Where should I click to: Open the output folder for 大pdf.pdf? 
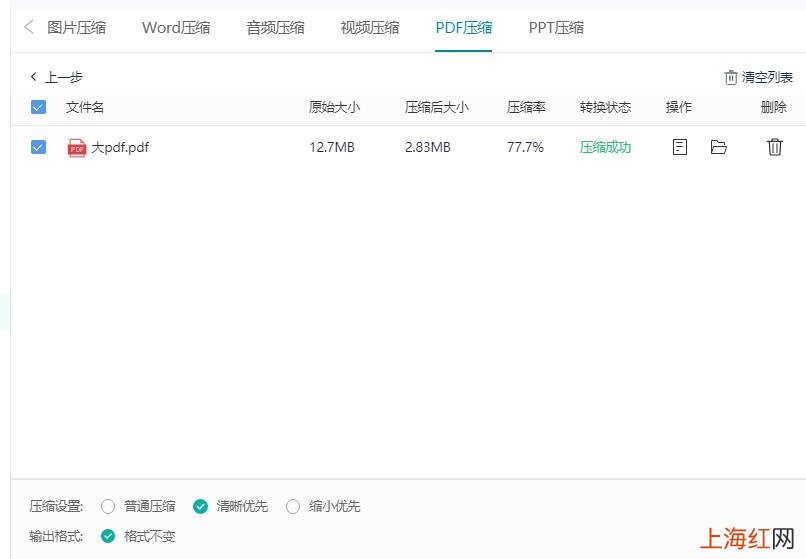(718, 147)
